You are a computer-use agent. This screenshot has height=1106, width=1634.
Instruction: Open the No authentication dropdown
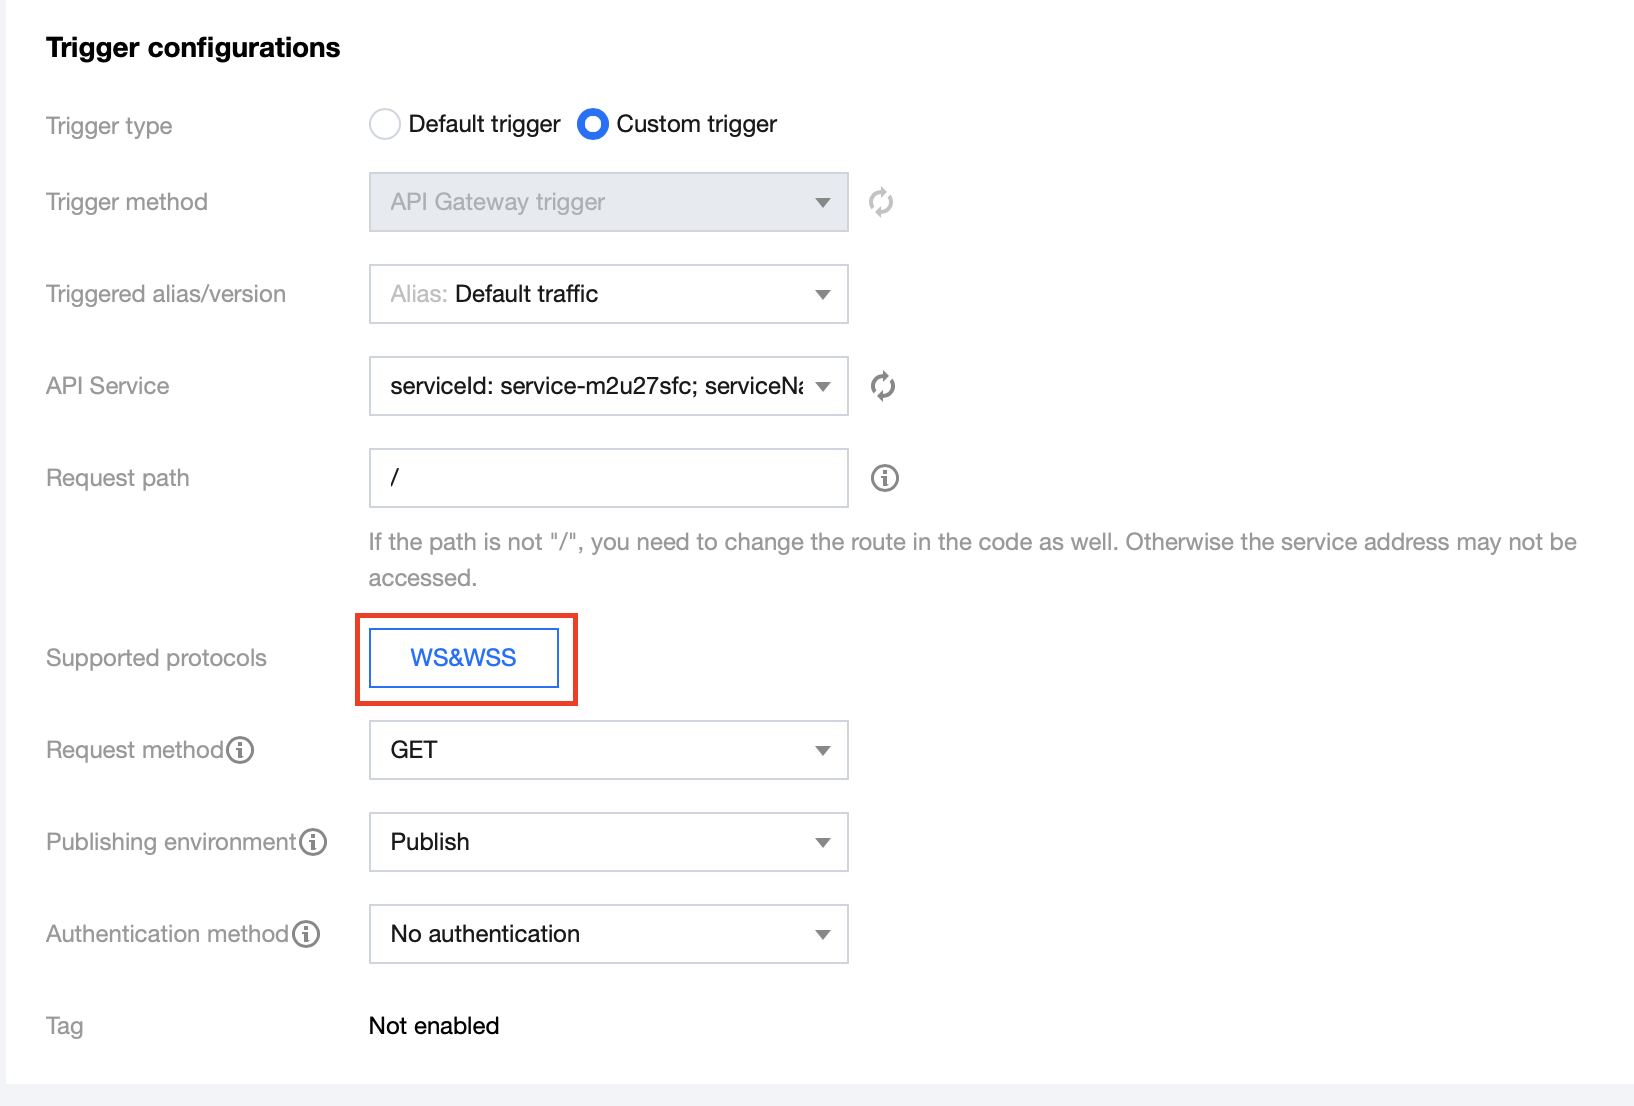[608, 934]
